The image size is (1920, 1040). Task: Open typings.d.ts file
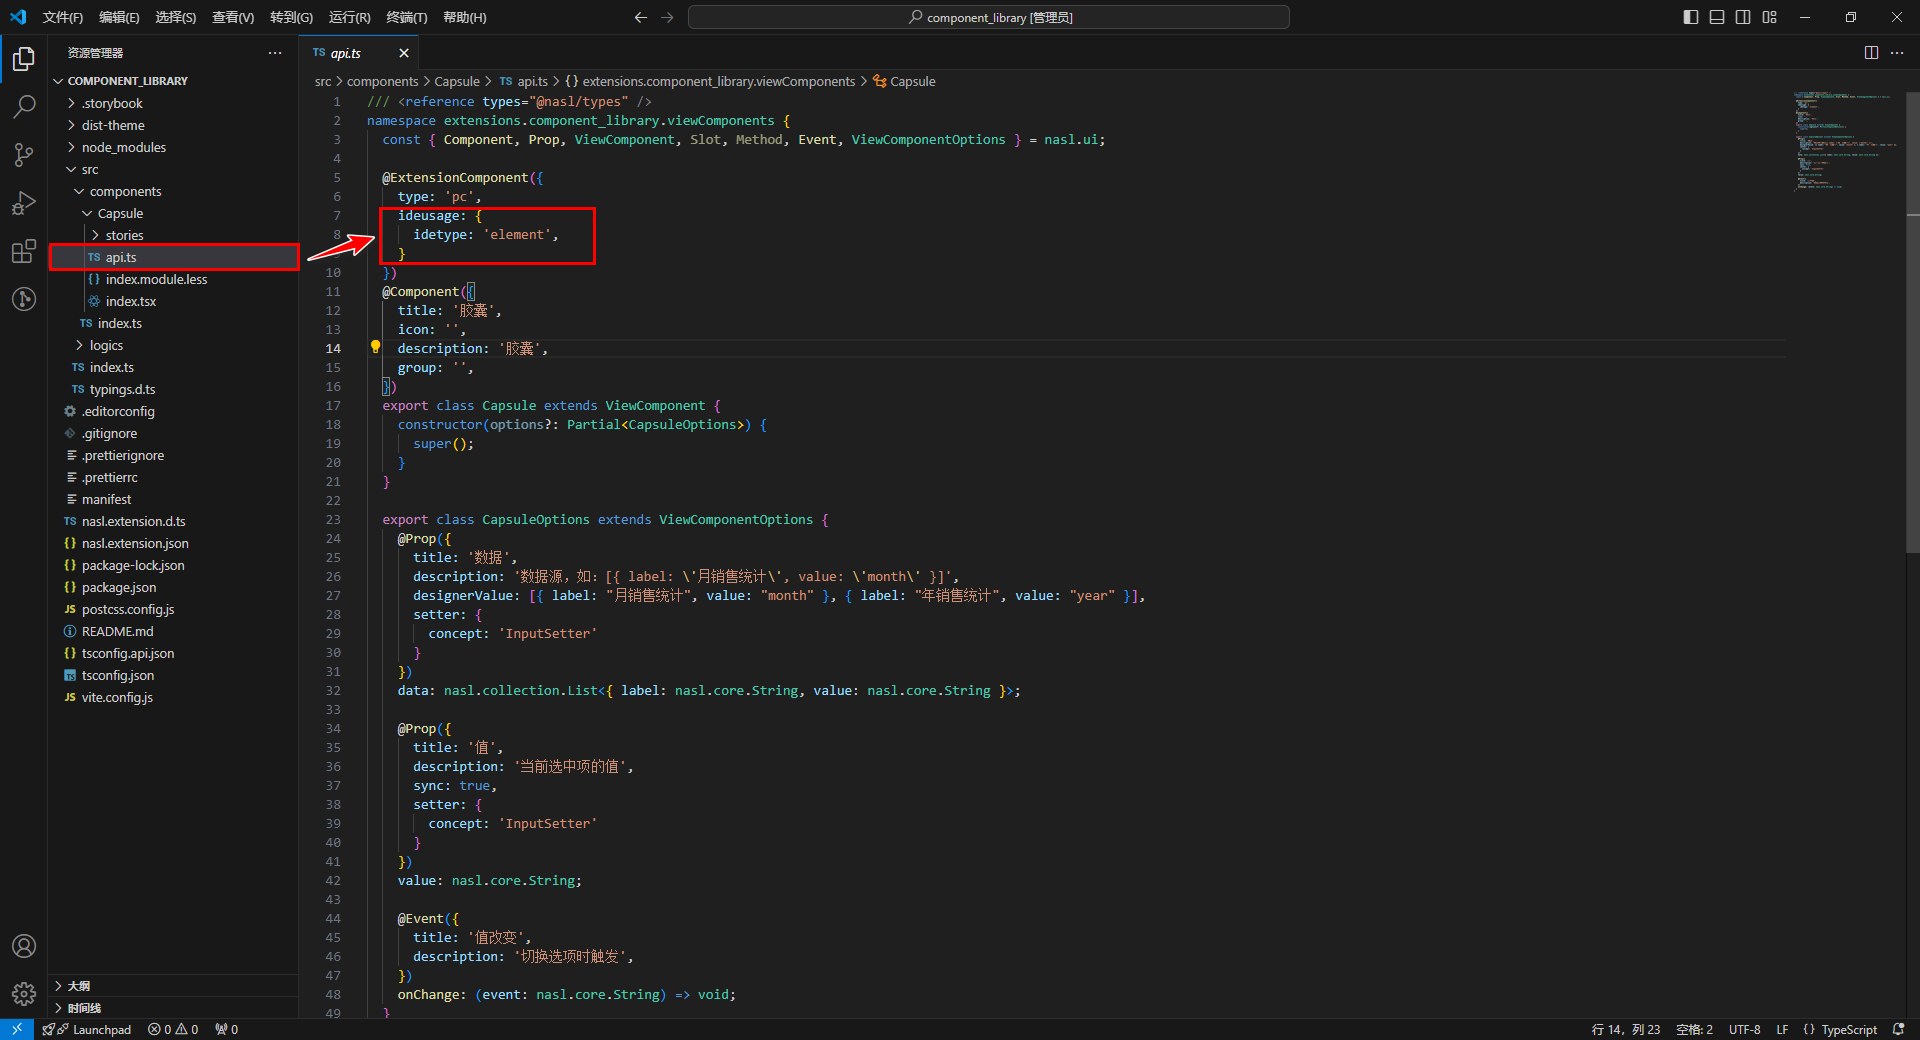pyautogui.click(x=174, y=389)
